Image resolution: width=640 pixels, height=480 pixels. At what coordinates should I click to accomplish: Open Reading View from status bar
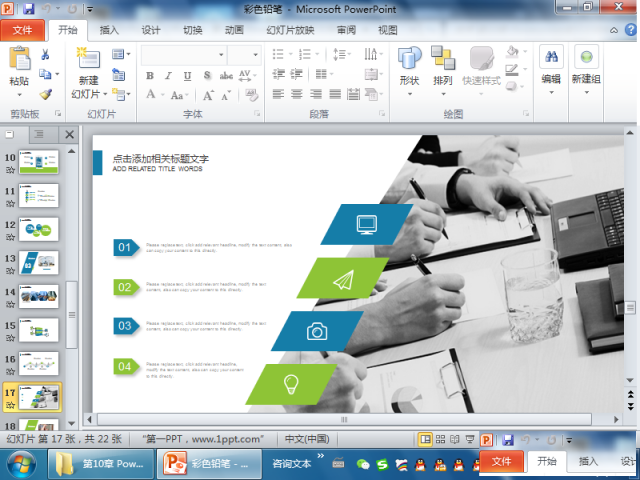[x=456, y=439]
